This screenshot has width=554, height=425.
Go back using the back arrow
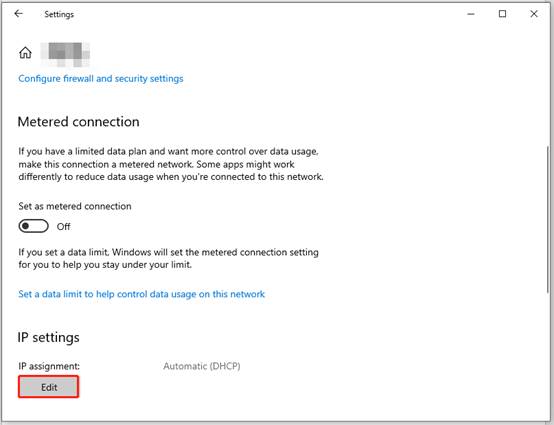[18, 14]
